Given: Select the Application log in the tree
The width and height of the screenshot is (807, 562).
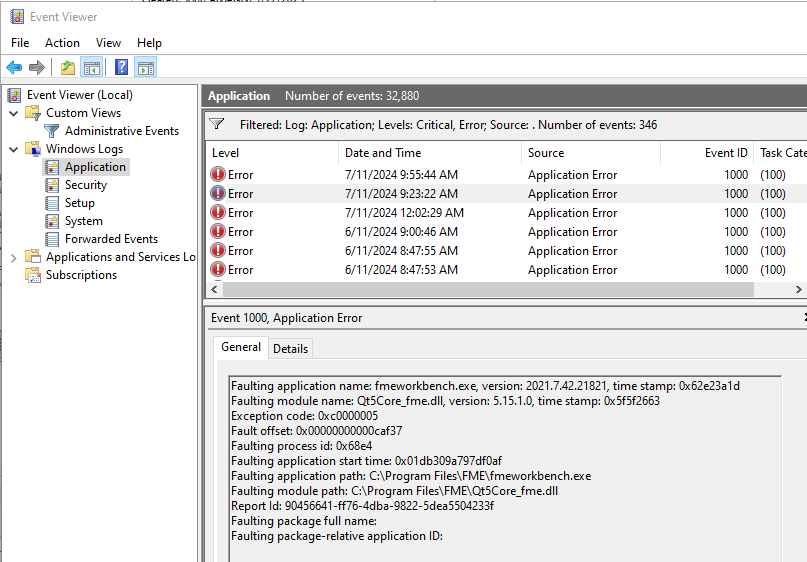Looking at the screenshot, I should point(95,167).
